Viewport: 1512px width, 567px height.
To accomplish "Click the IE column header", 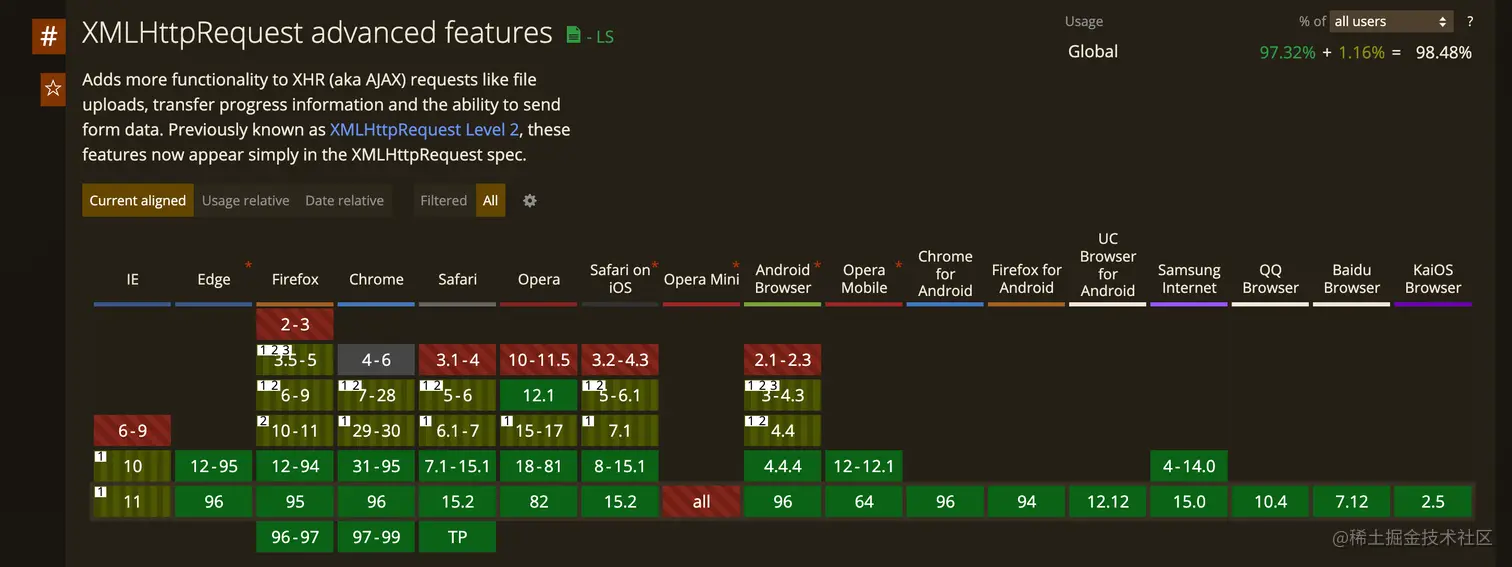I will click(133, 280).
